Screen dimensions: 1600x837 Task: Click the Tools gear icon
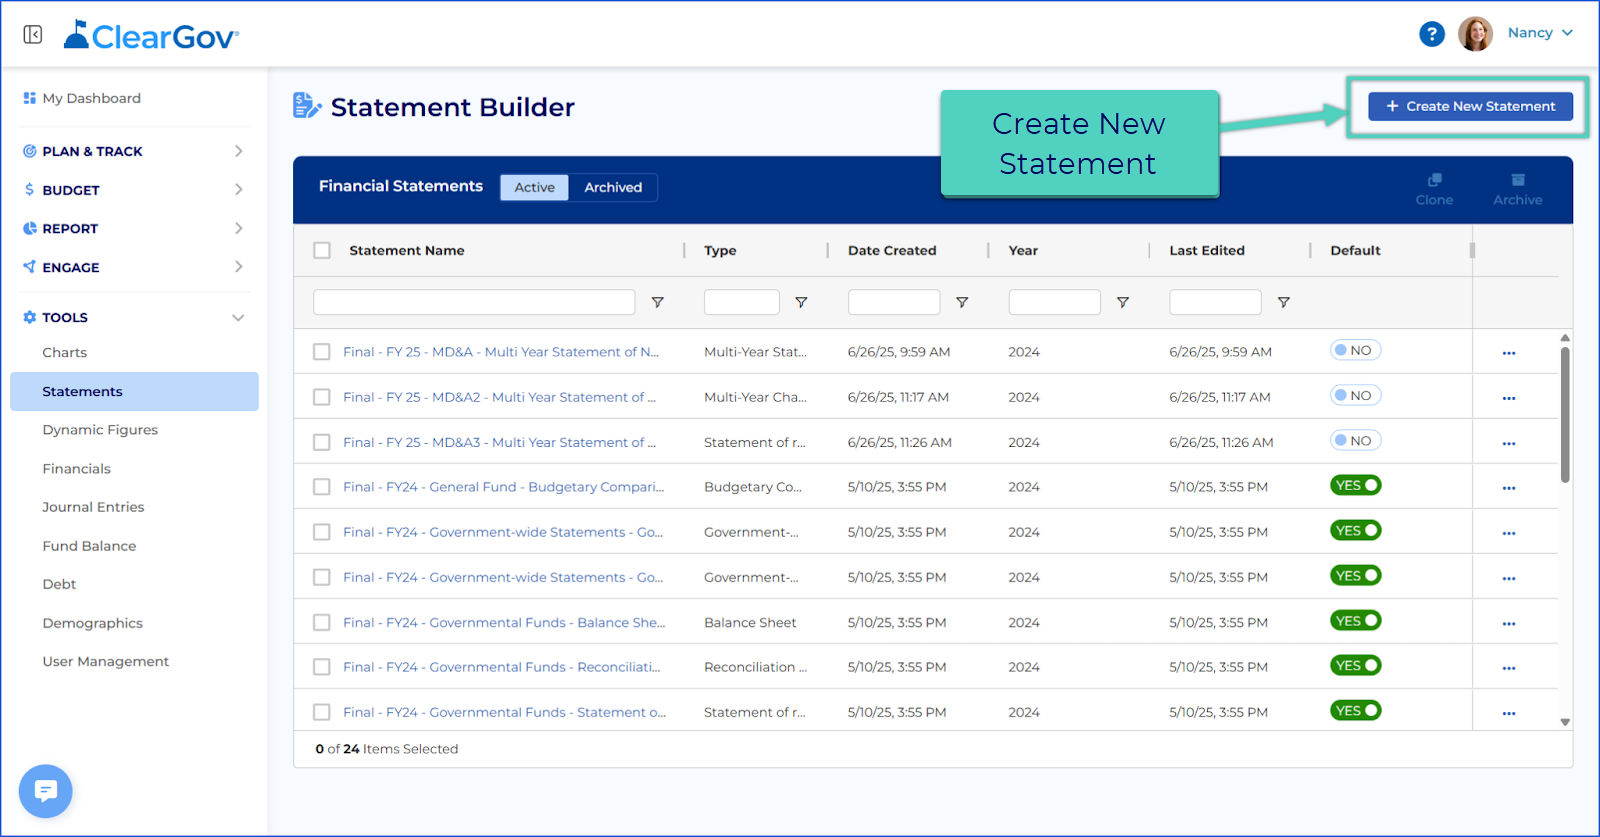coord(29,317)
